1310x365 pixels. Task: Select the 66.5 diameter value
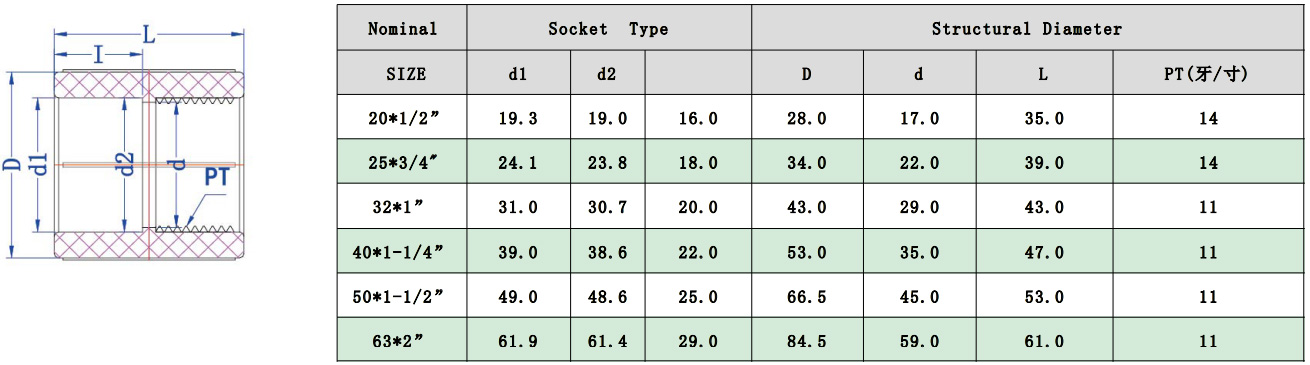pos(807,296)
